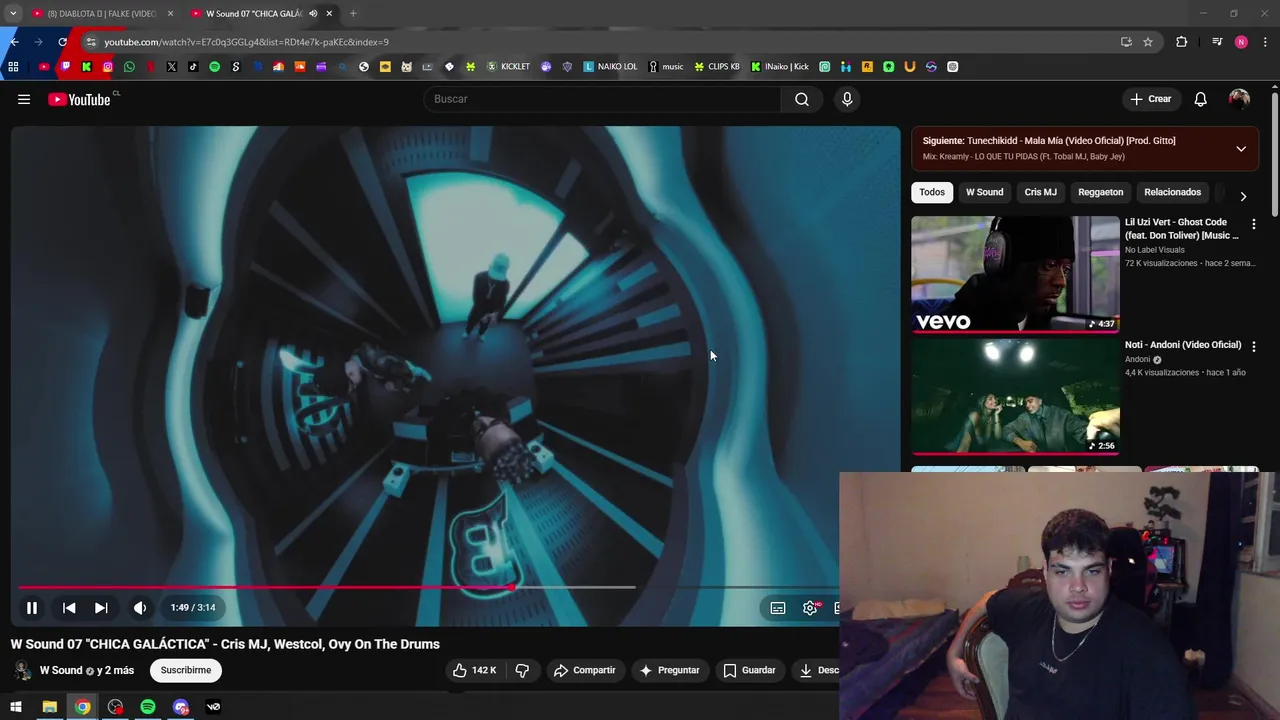
Task: Open the Chrome tab search dropdown
Action: click(13, 13)
